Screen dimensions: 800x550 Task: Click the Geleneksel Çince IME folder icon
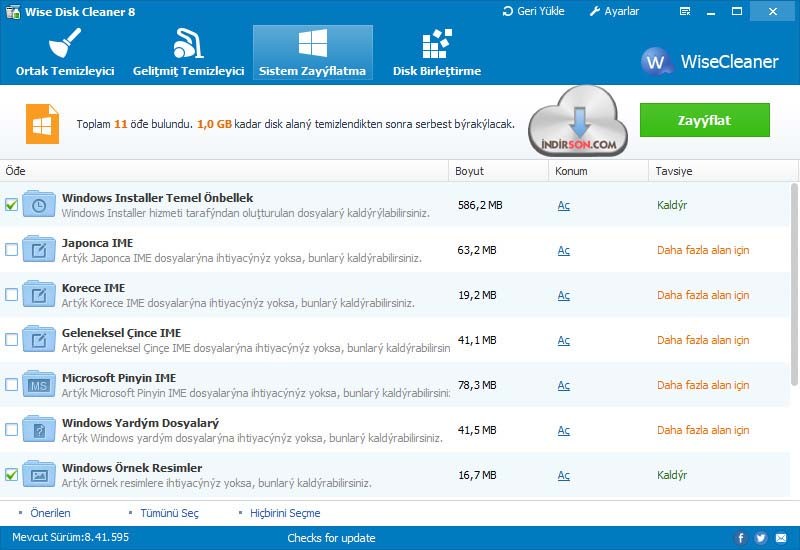[39, 339]
